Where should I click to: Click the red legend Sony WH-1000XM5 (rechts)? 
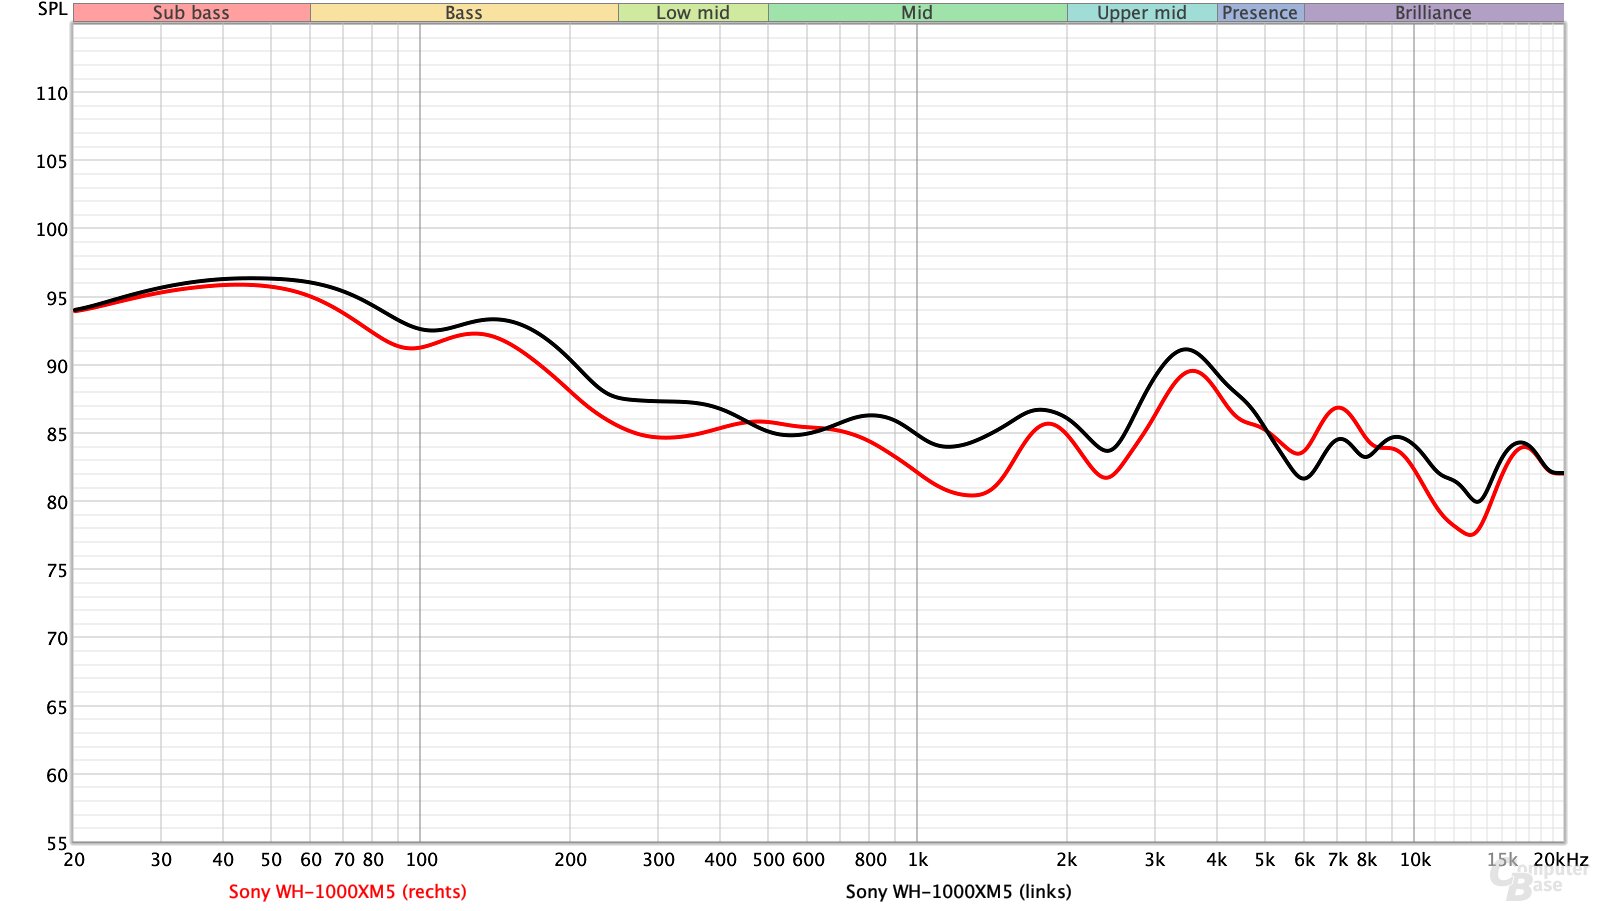[x=348, y=891]
